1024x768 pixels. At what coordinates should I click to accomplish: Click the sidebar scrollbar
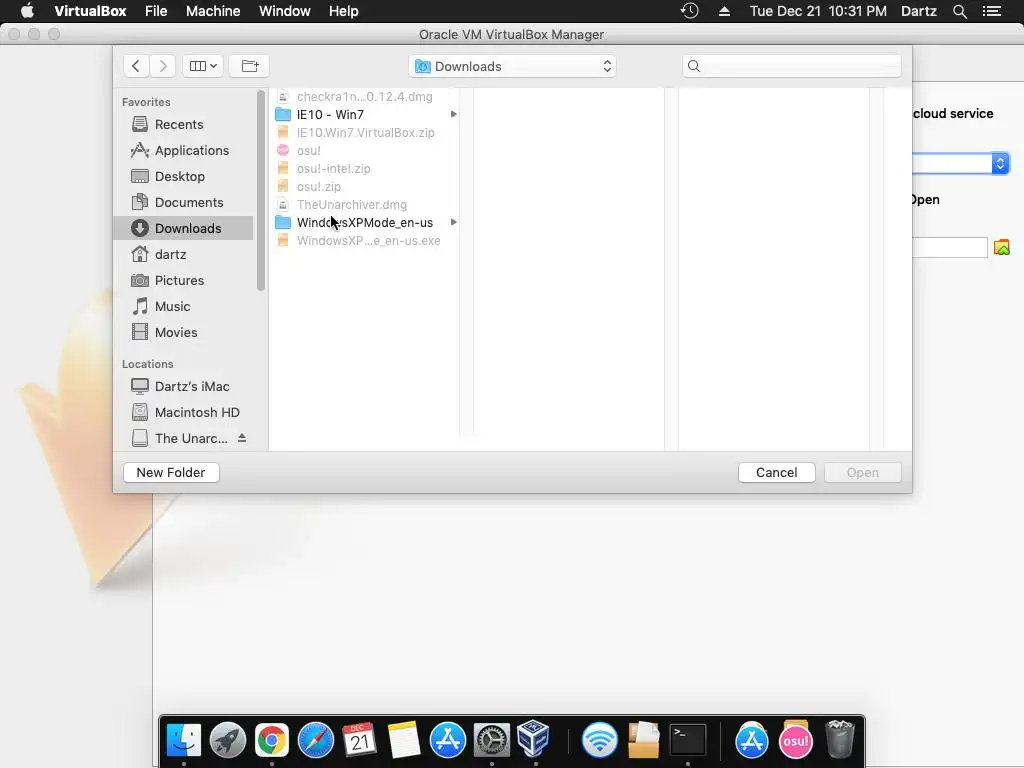point(261,191)
